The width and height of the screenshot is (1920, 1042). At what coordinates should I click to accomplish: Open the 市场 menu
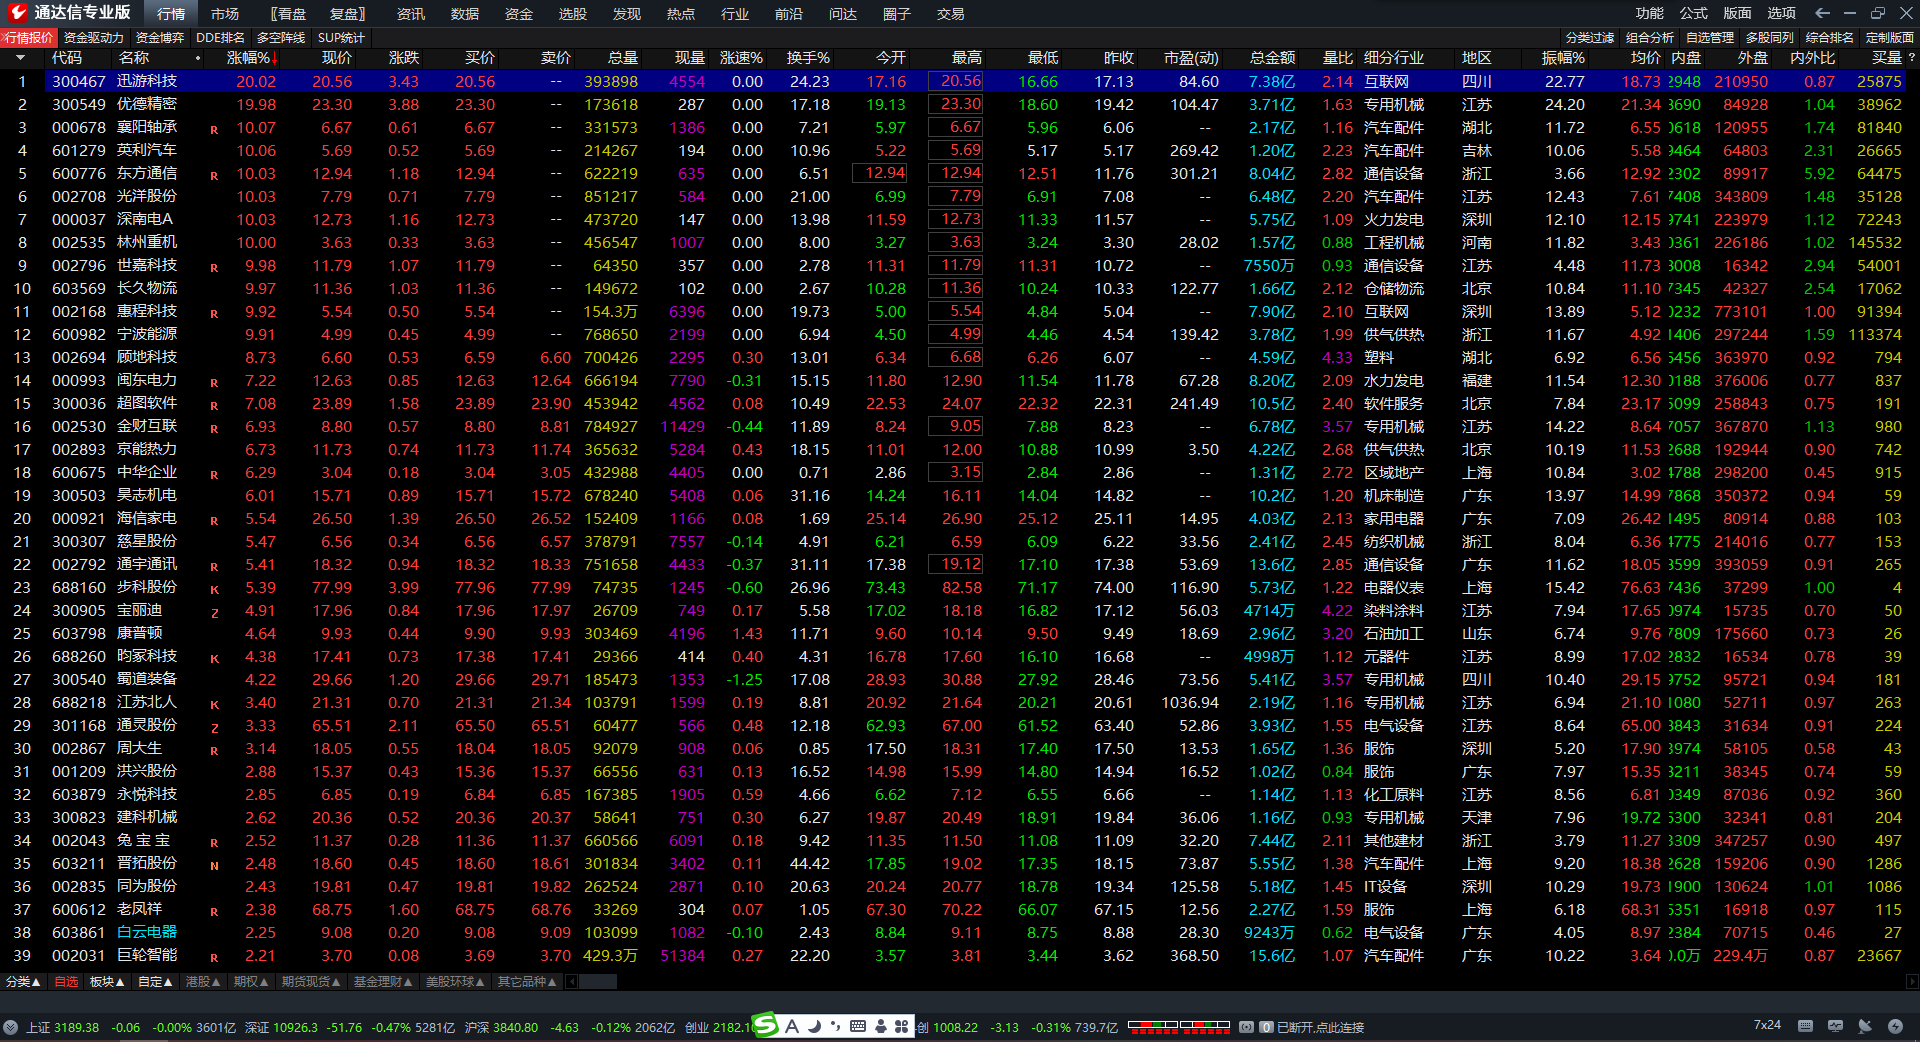pos(225,14)
